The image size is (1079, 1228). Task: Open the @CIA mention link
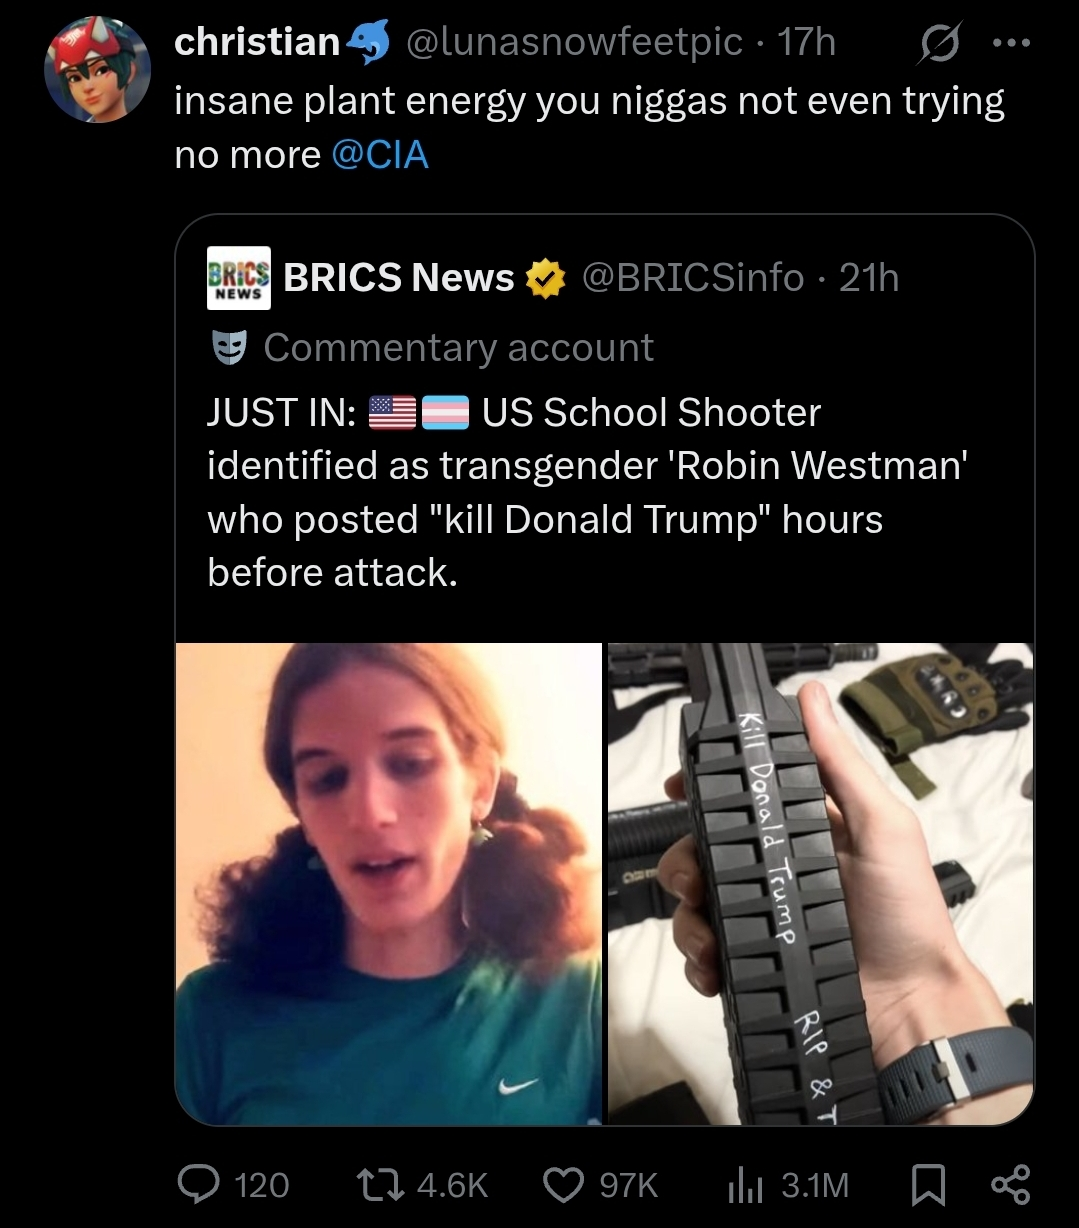pos(379,155)
